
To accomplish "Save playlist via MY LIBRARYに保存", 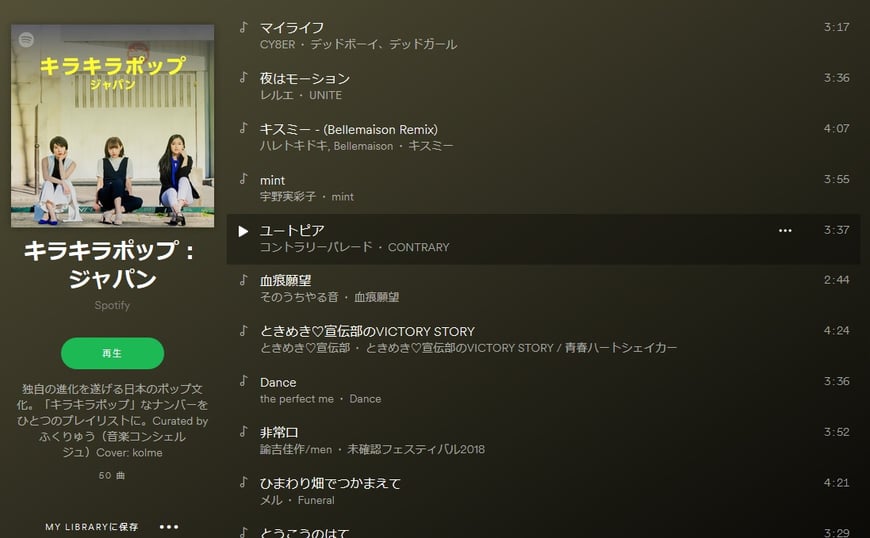I will point(92,526).
